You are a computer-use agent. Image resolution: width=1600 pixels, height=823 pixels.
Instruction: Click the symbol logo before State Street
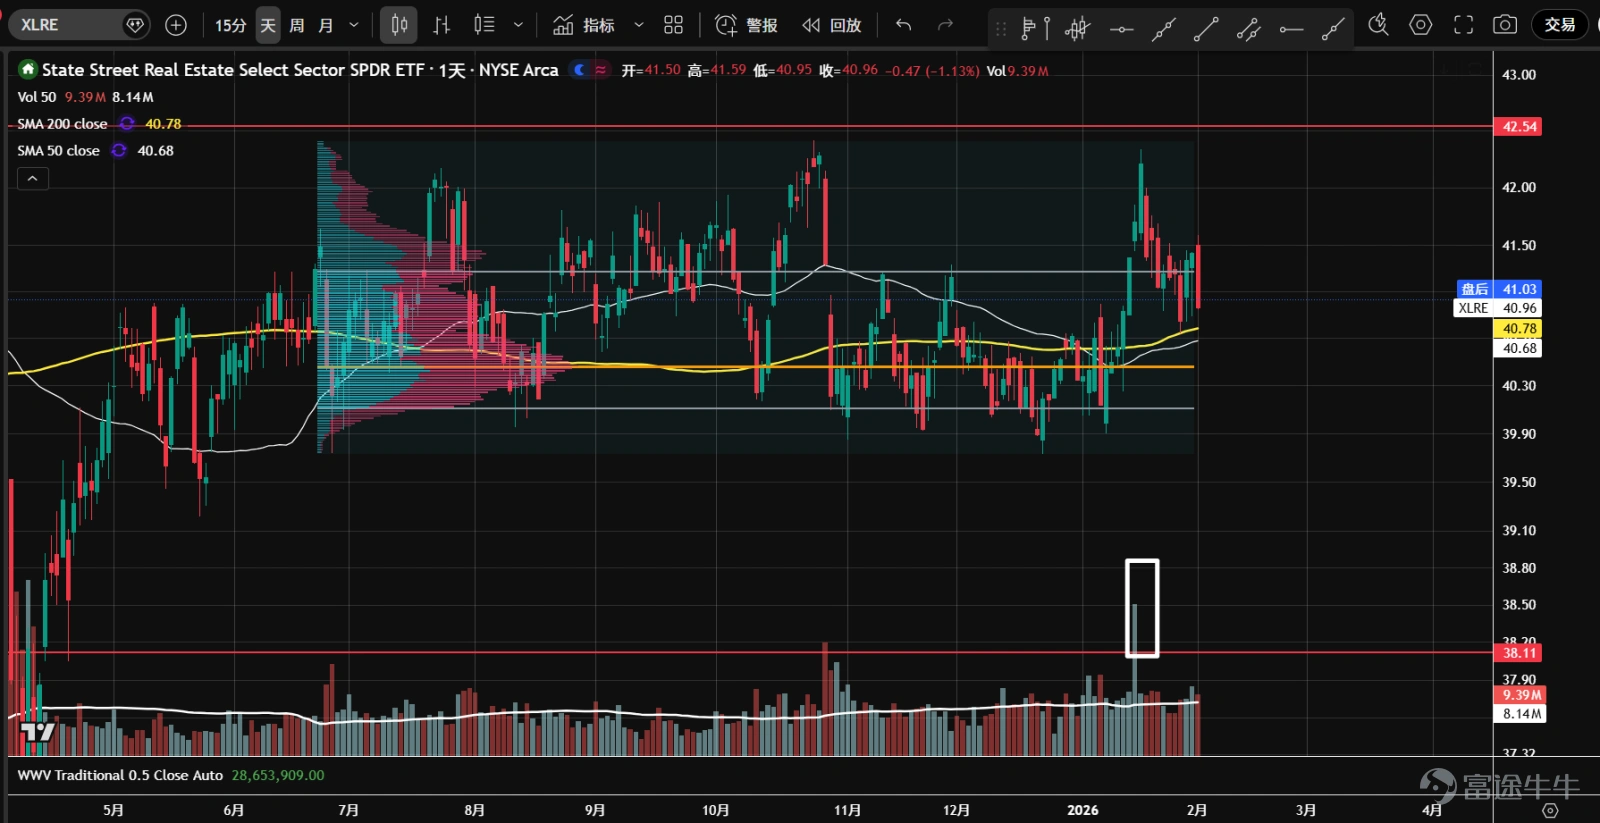click(x=28, y=69)
